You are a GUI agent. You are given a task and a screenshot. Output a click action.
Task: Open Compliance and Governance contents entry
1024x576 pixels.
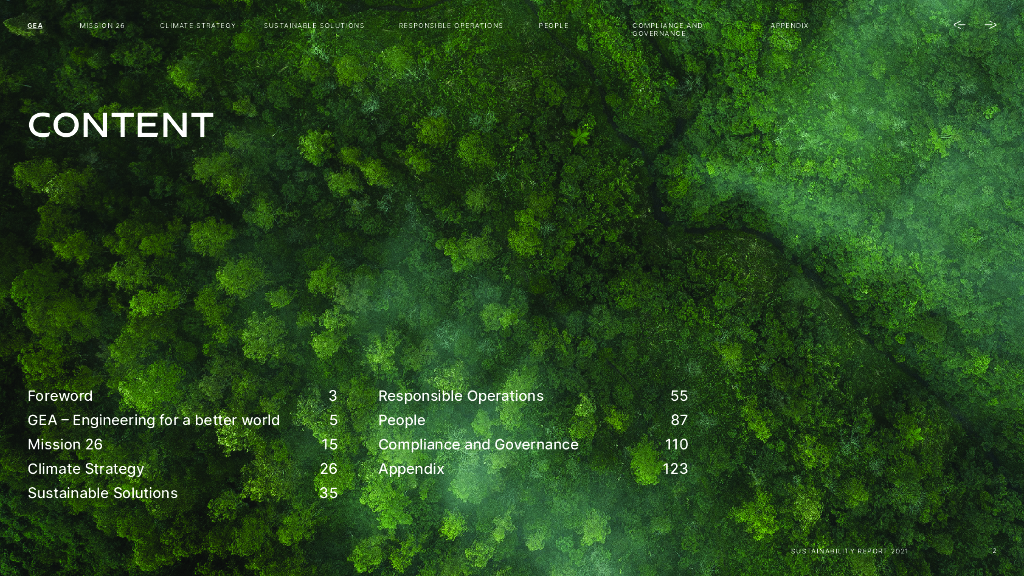pos(478,444)
